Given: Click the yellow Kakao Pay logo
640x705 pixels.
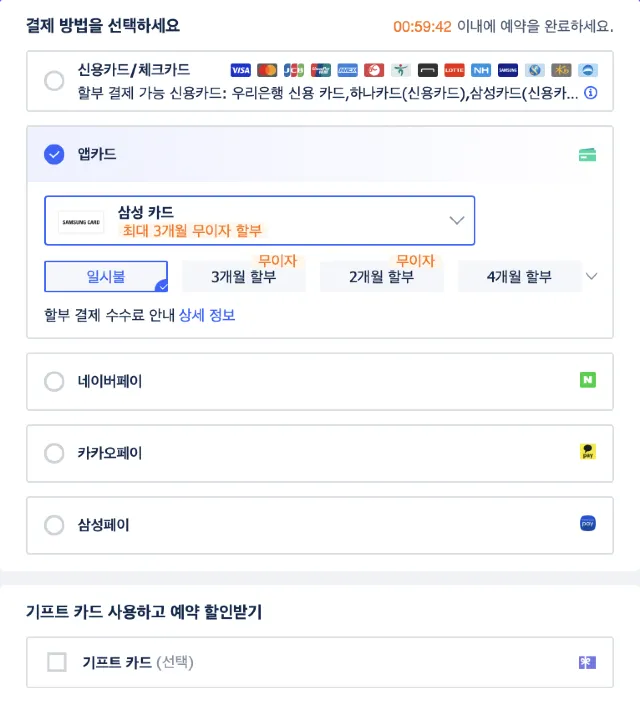Looking at the screenshot, I should 588,452.
